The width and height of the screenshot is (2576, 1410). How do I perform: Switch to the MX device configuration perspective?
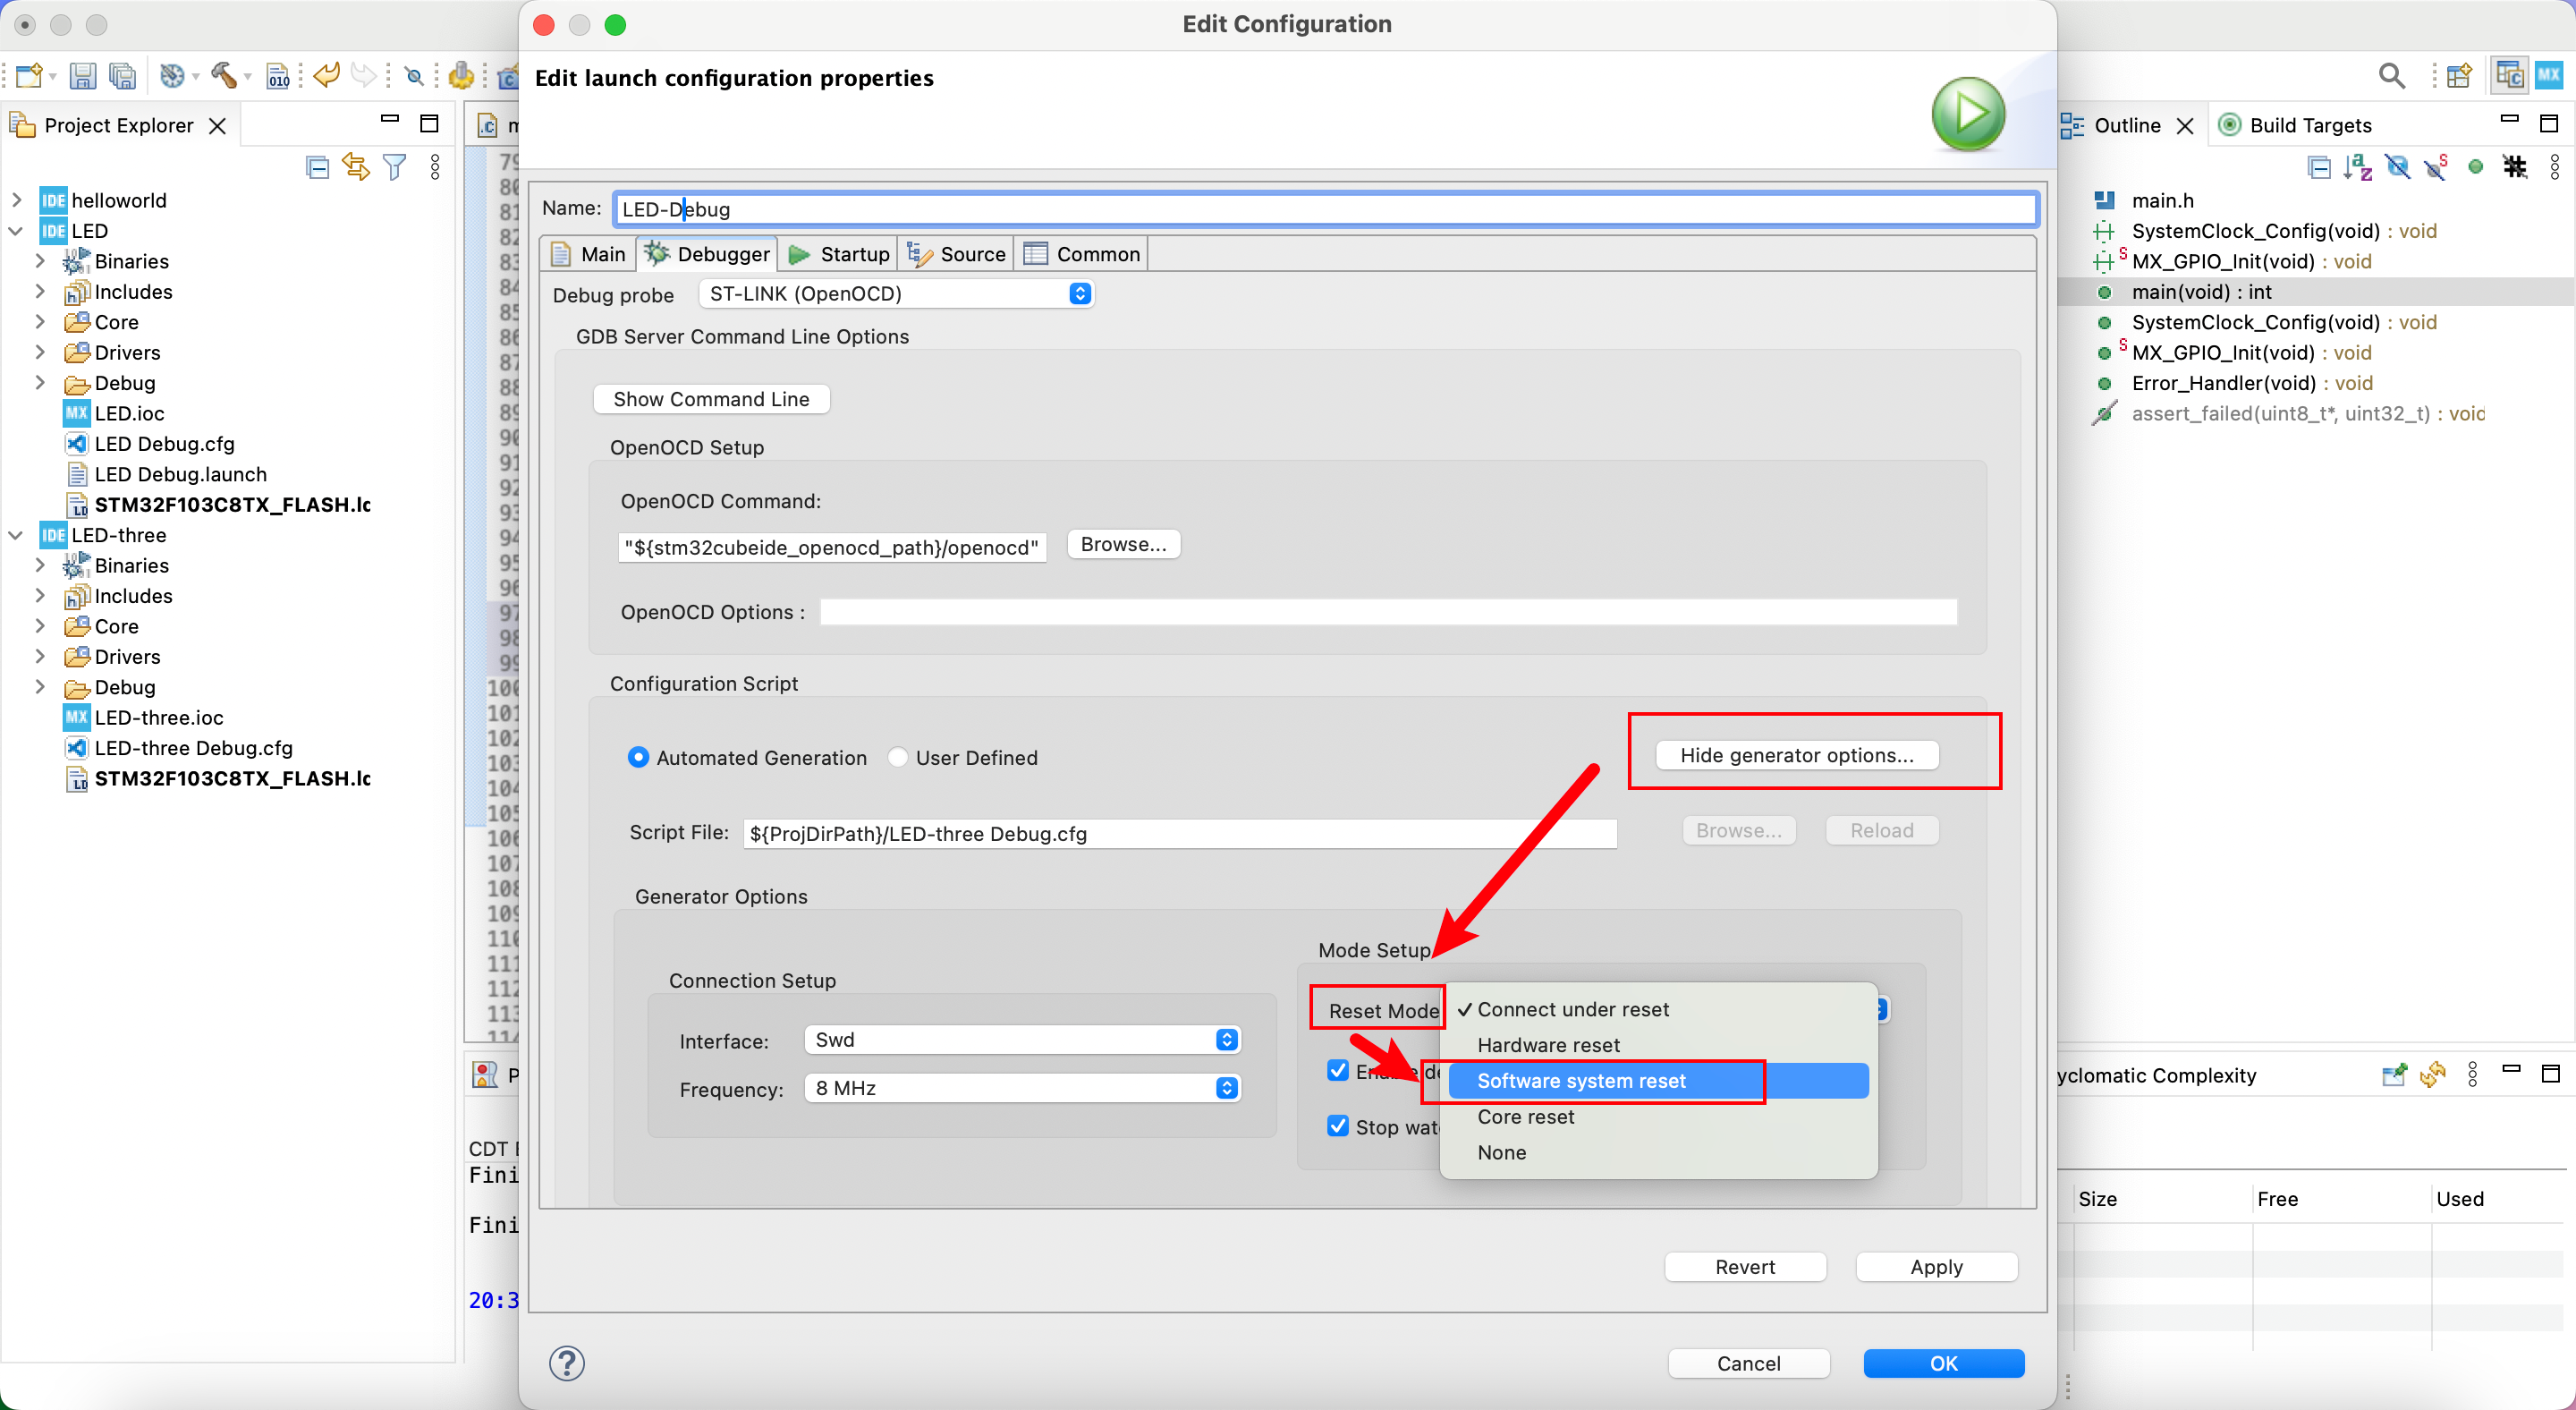[x=2549, y=75]
